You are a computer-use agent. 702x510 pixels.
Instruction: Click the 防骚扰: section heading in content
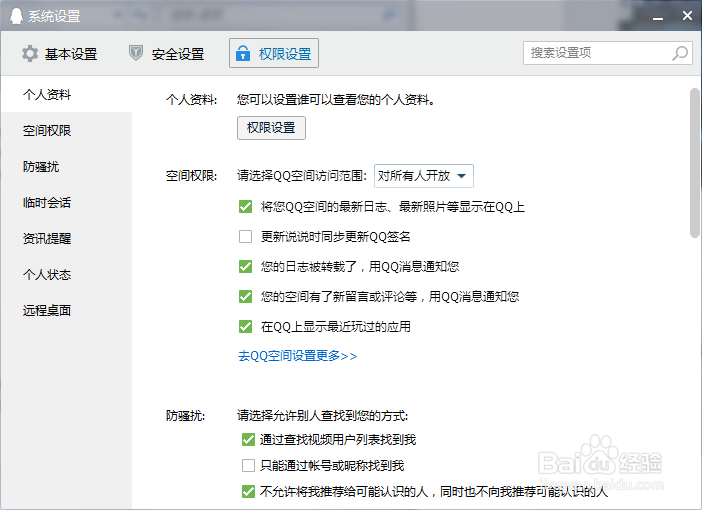pos(185,416)
